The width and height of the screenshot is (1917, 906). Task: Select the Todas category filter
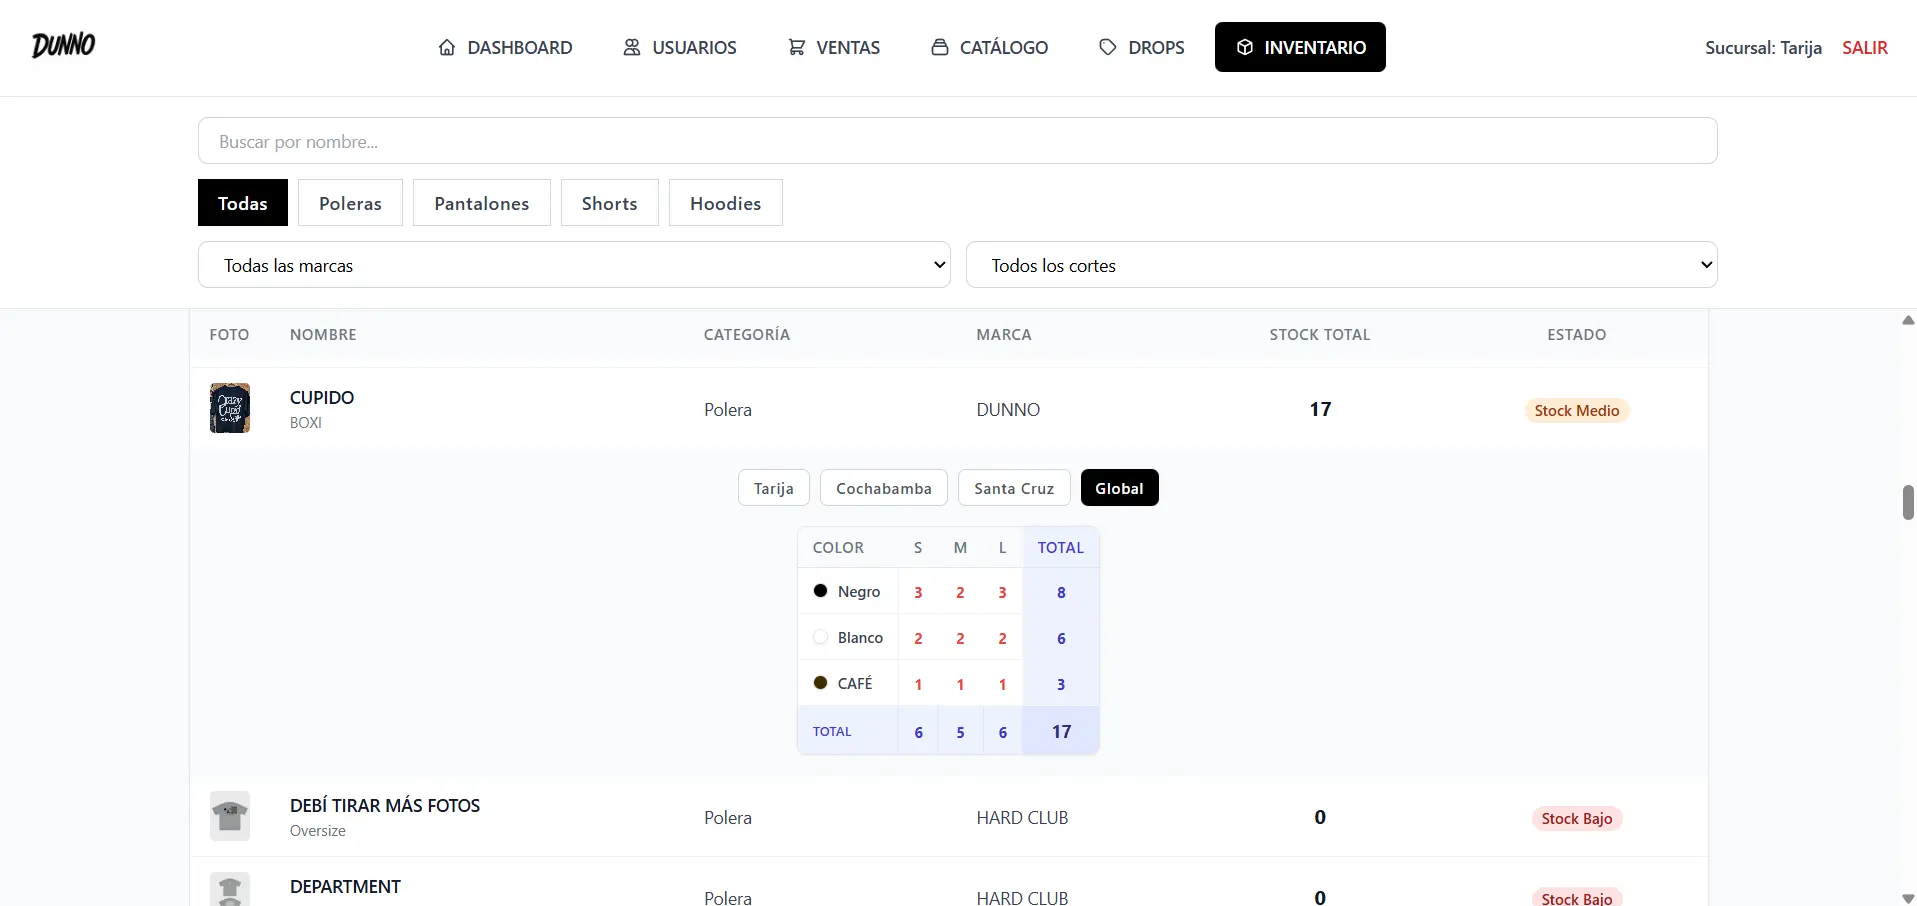pos(243,203)
